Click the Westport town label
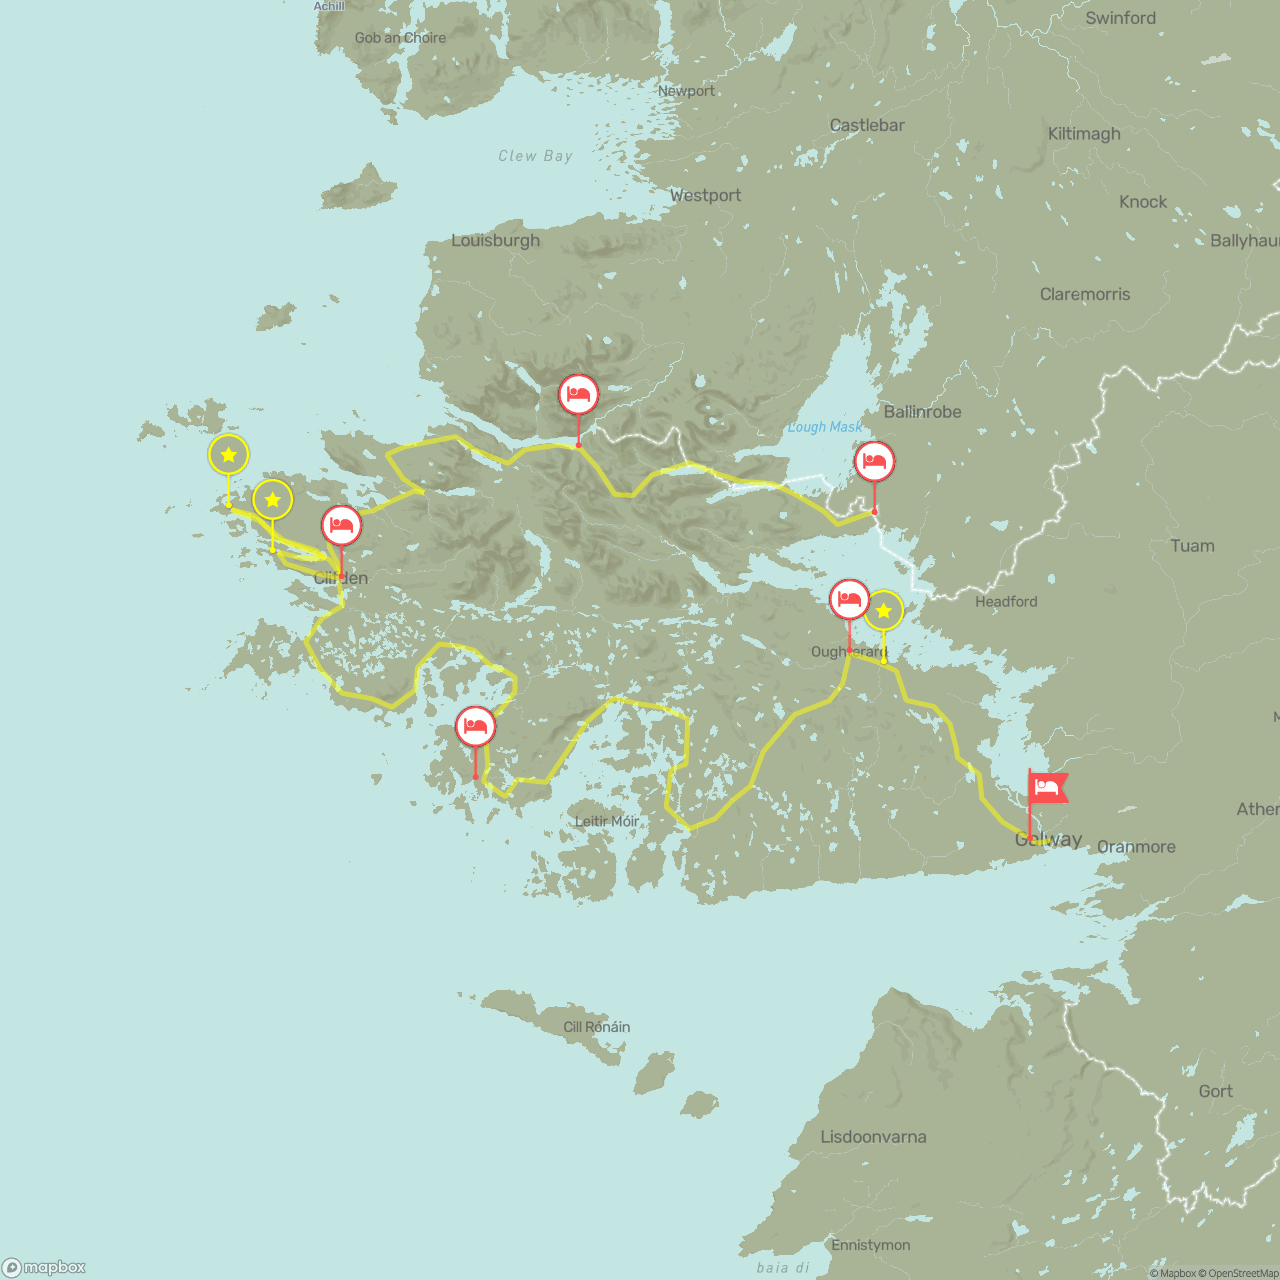This screenshot has width=1280, height=1280. pyautogui.click(x=705, y=195)
